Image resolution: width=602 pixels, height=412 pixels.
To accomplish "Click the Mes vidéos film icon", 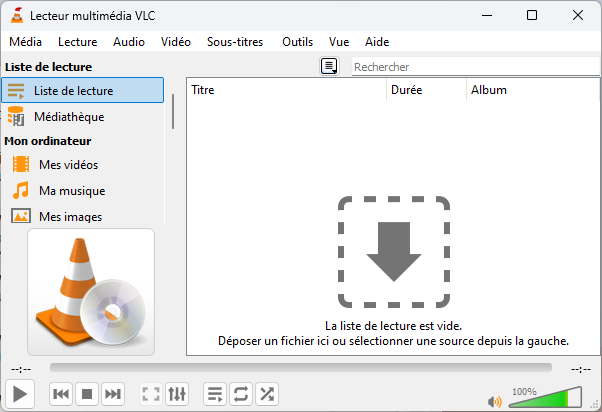I will [x=21, y=164].
